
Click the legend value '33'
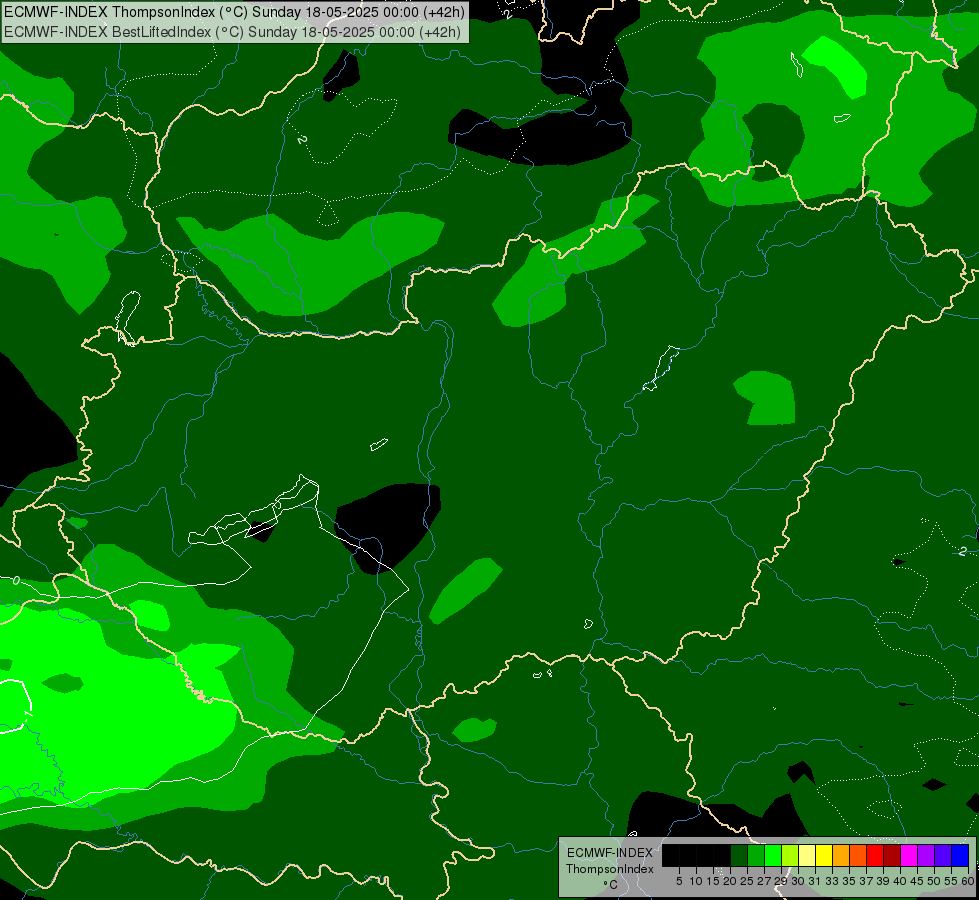tap(832, 881)
